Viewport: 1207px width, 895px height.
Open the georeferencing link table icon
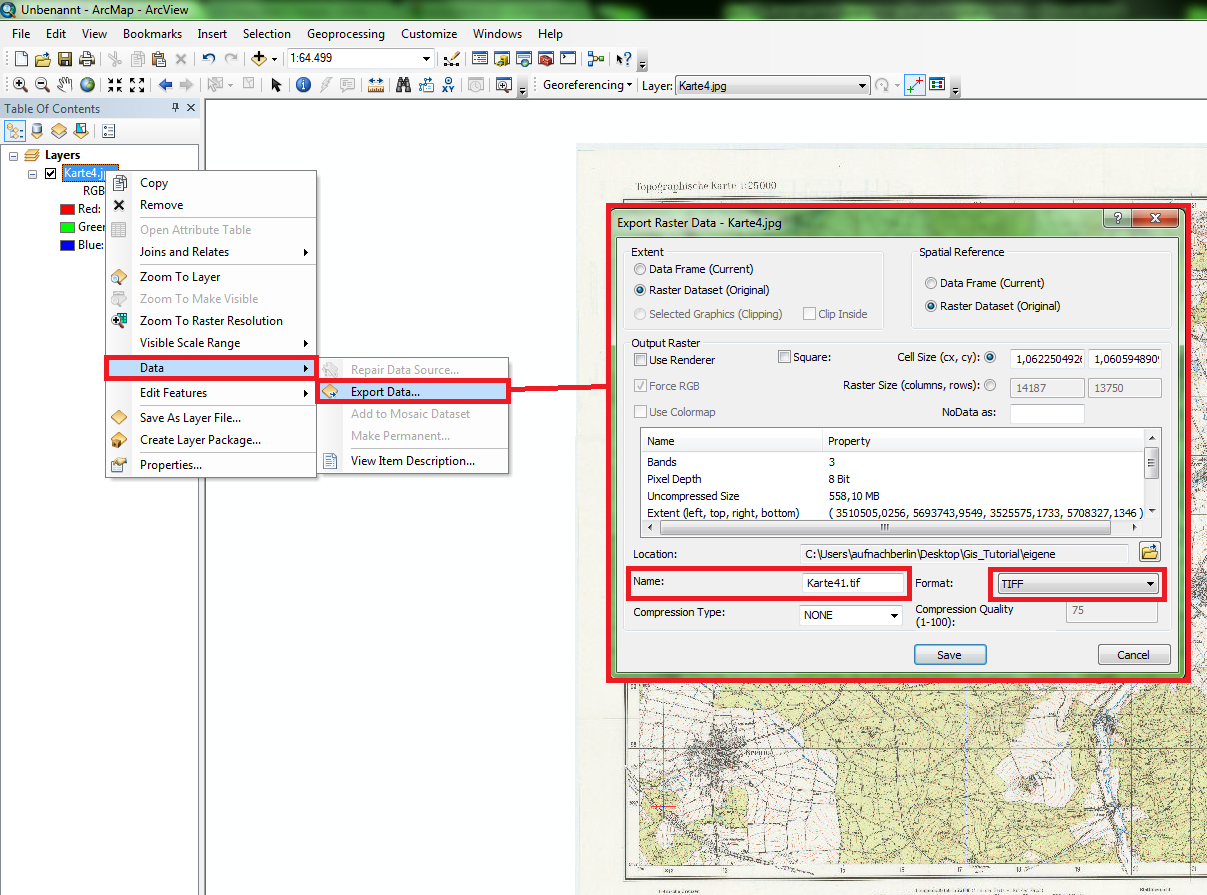pos(937,85)
